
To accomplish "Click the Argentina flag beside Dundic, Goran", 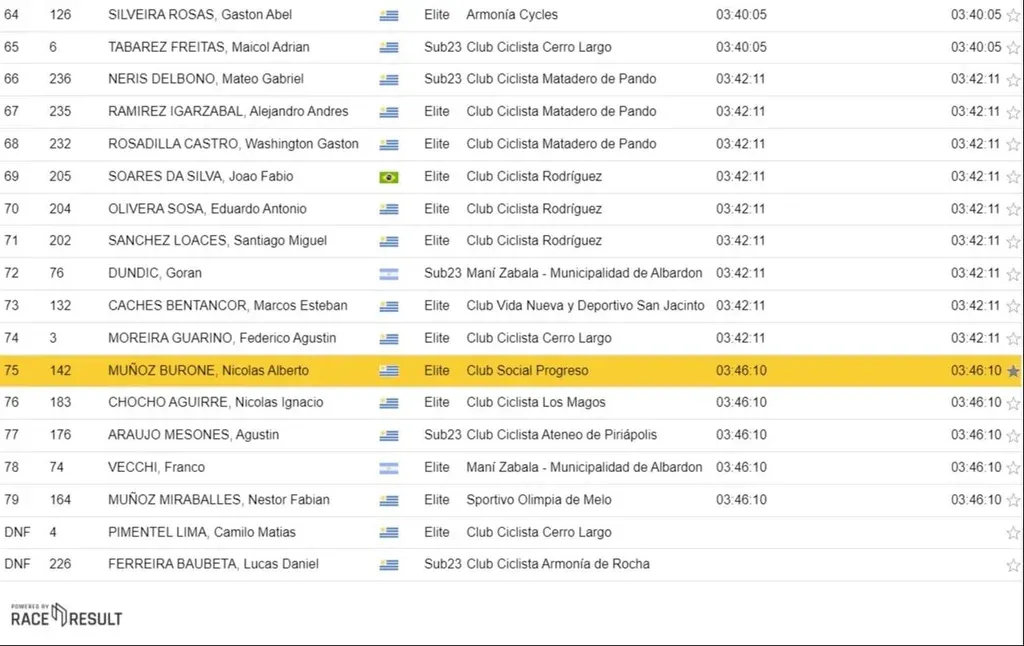I will (x=388, y=274).
